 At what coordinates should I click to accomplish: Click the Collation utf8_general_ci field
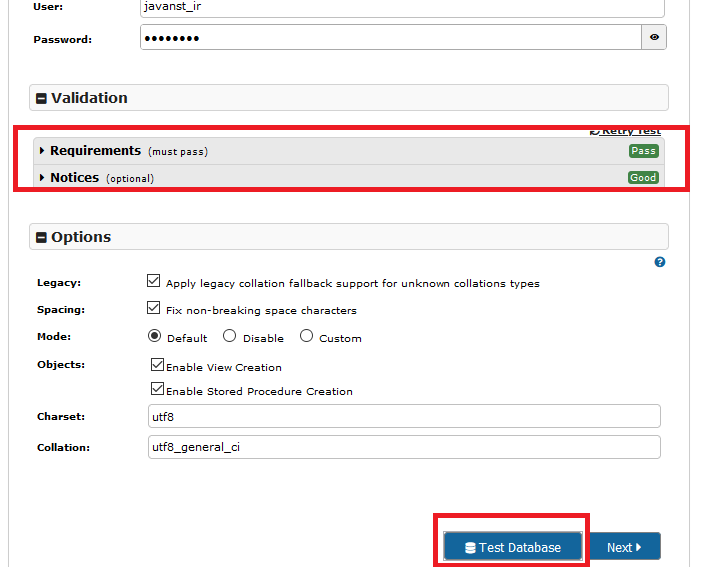pos(404,447)
